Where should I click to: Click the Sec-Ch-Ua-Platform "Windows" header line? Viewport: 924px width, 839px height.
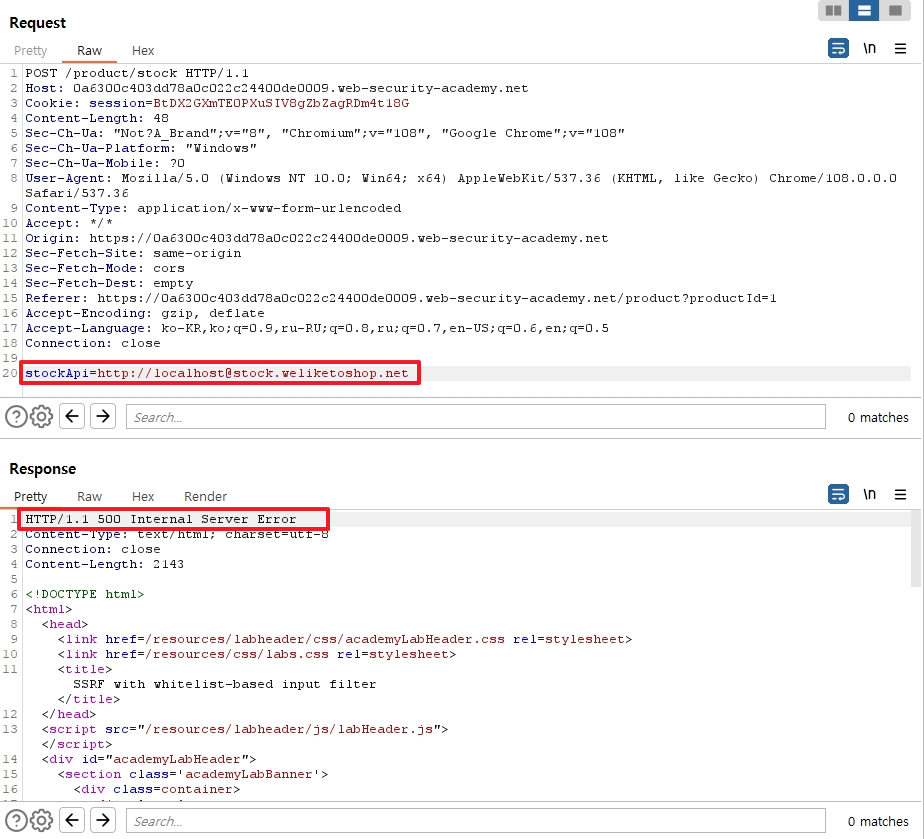[141, 148]
